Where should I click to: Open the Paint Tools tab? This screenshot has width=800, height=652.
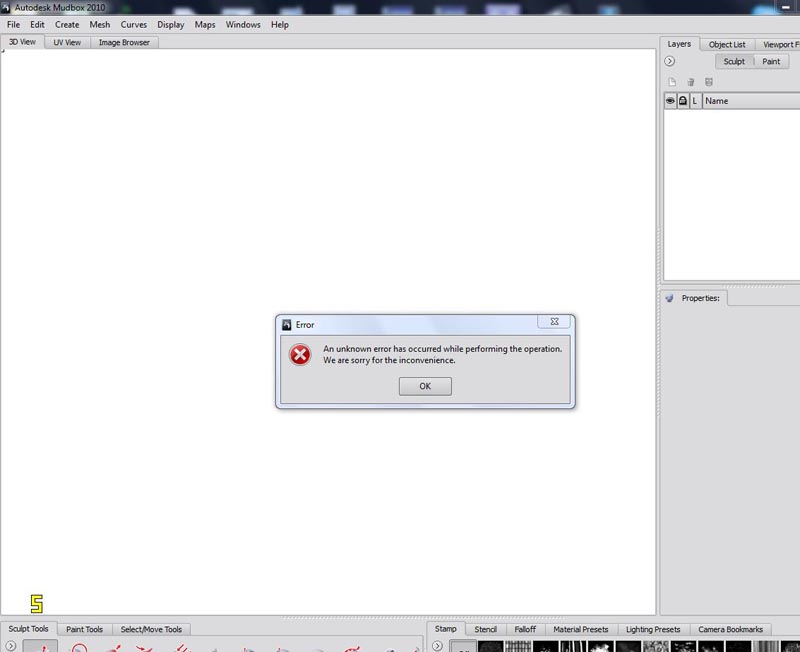tap(84, 629)
